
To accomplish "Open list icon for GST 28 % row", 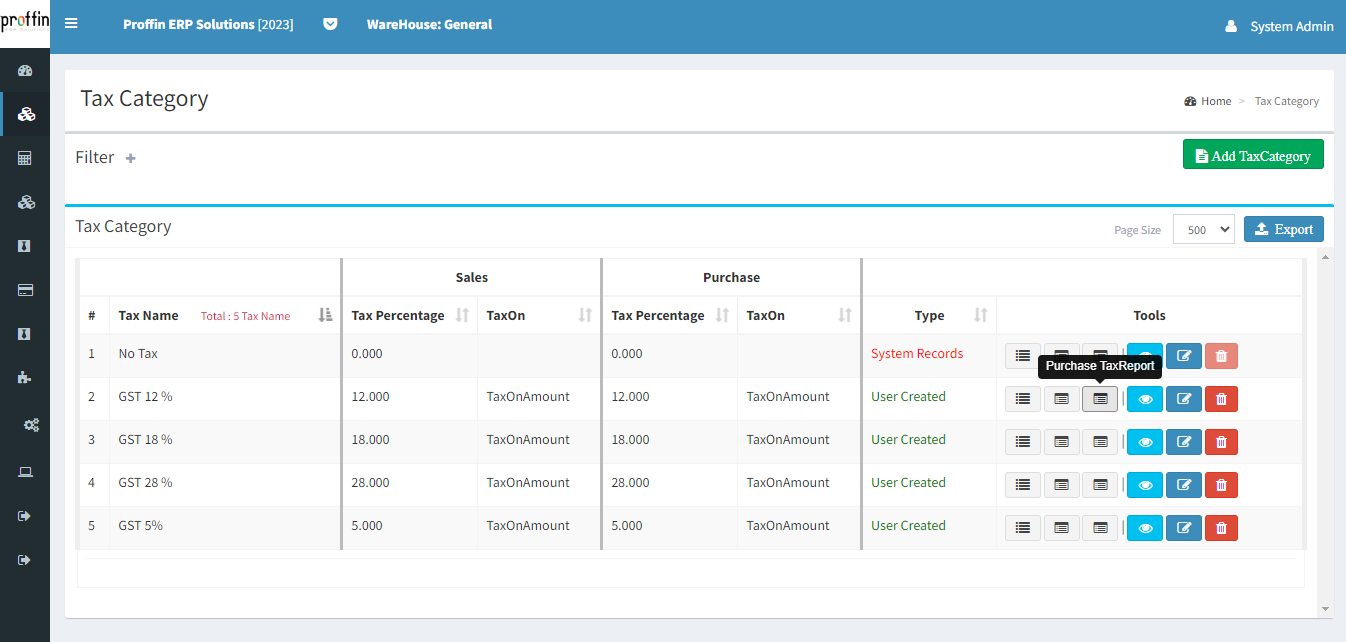I will click(1023, 485).
